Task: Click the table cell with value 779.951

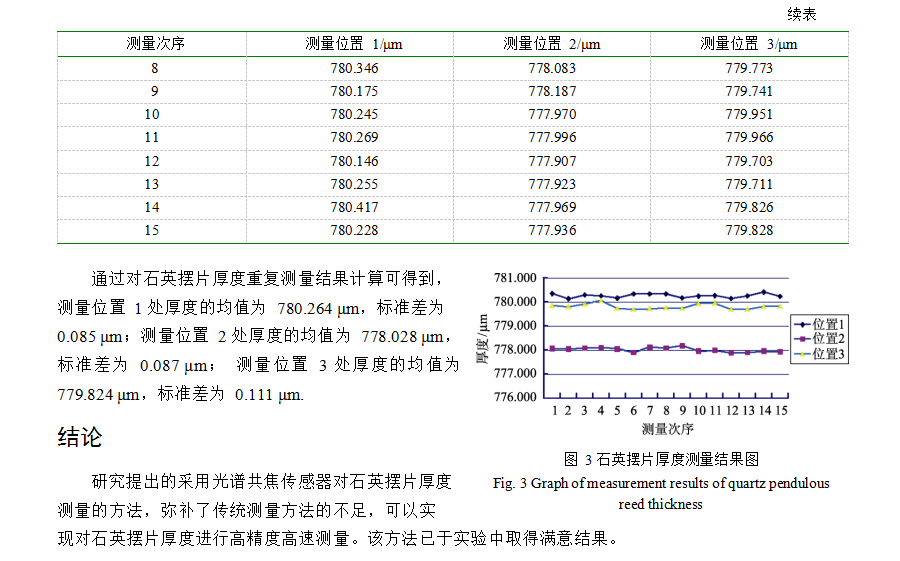Action: 749,114
